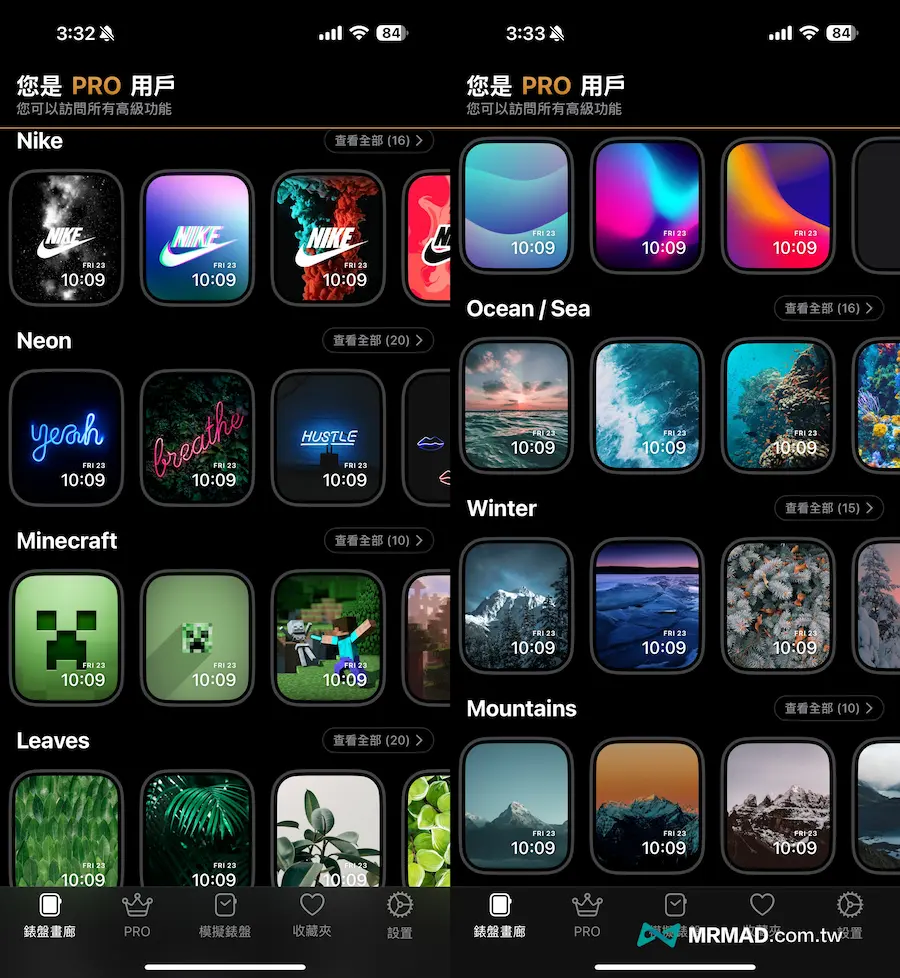Viewport: 900px width, 978px height.
Task: Select the orange-sky mountain watch face
Action: click(x=647, y=804)
